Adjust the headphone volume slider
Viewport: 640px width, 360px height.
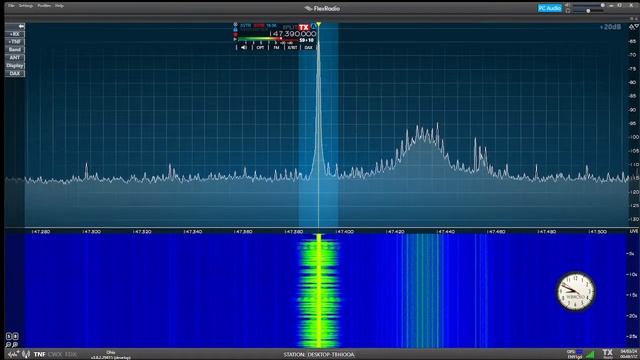[588, 11]
